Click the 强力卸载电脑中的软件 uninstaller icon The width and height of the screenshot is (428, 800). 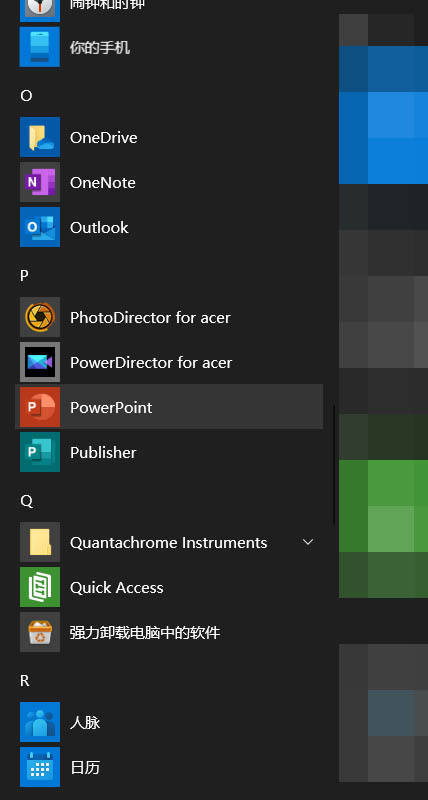[40, 632]
